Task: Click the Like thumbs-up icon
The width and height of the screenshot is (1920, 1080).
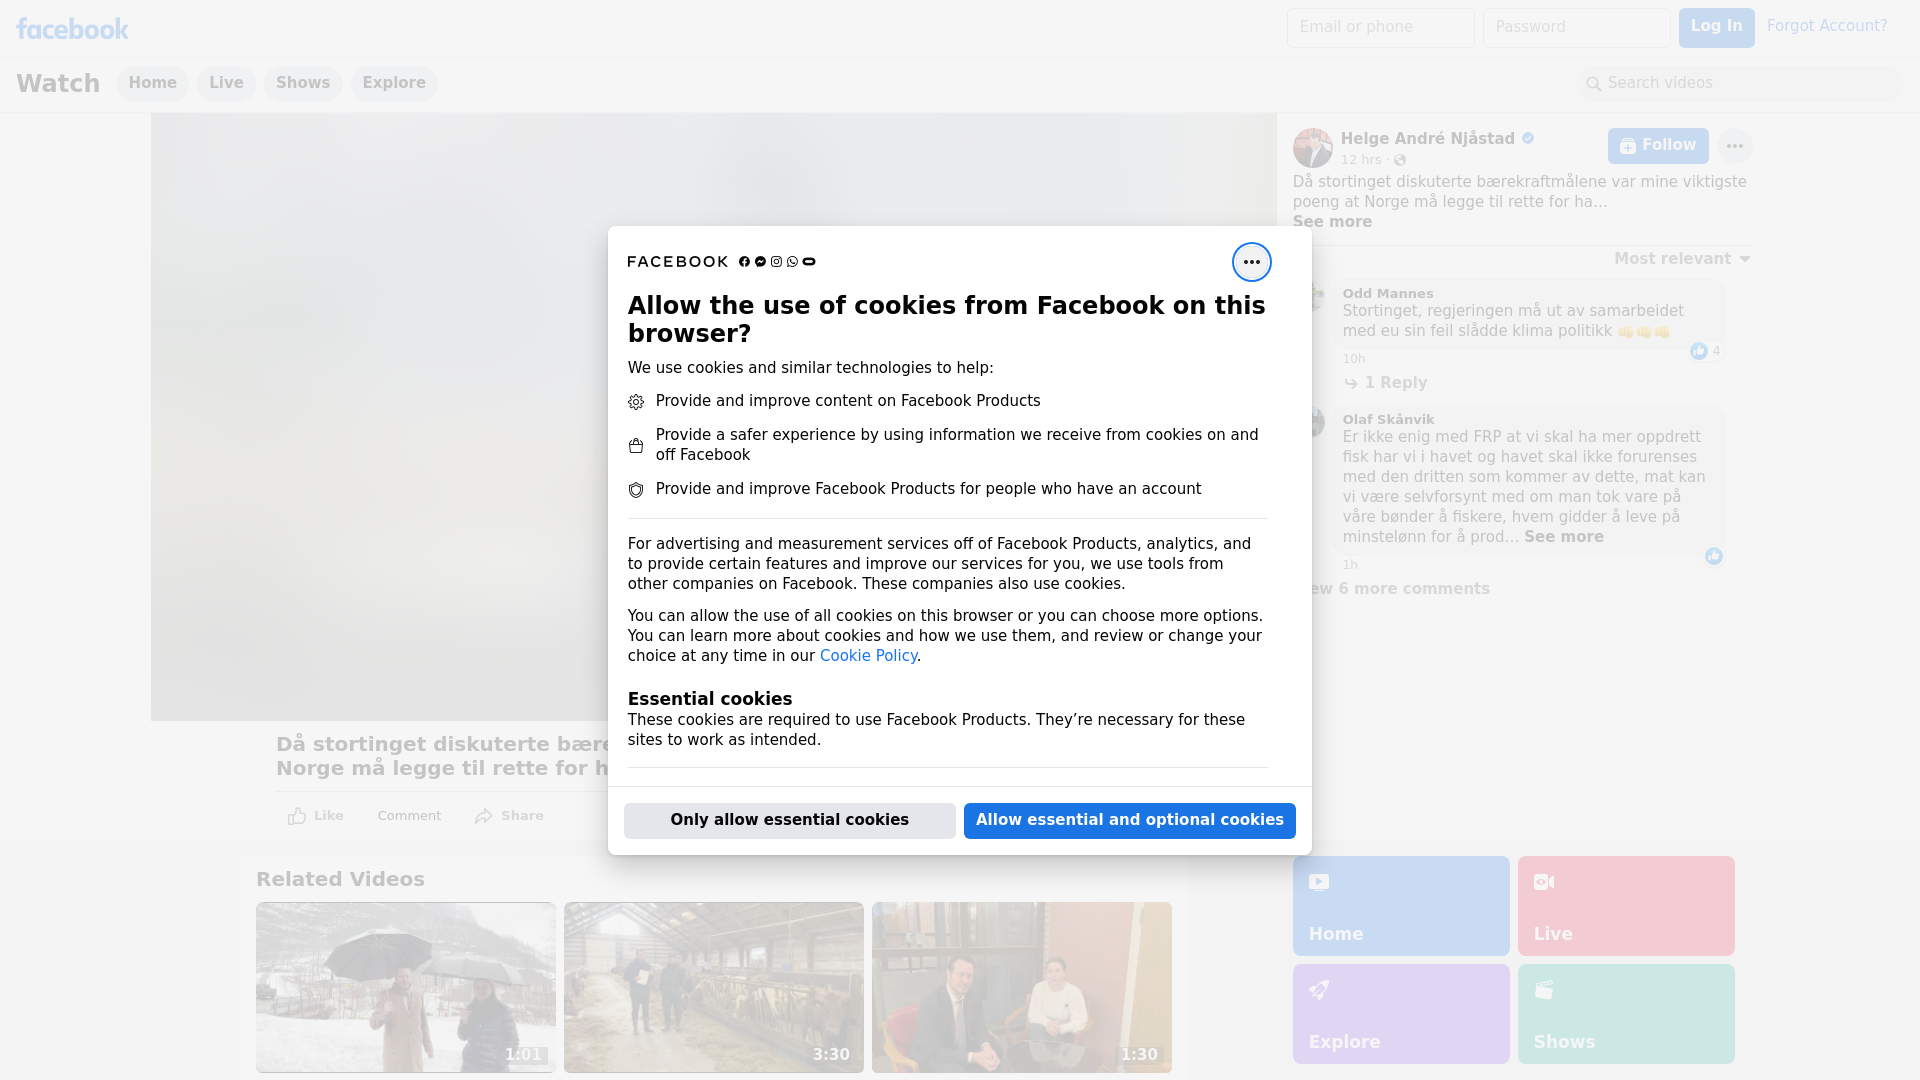Action: 297,816
